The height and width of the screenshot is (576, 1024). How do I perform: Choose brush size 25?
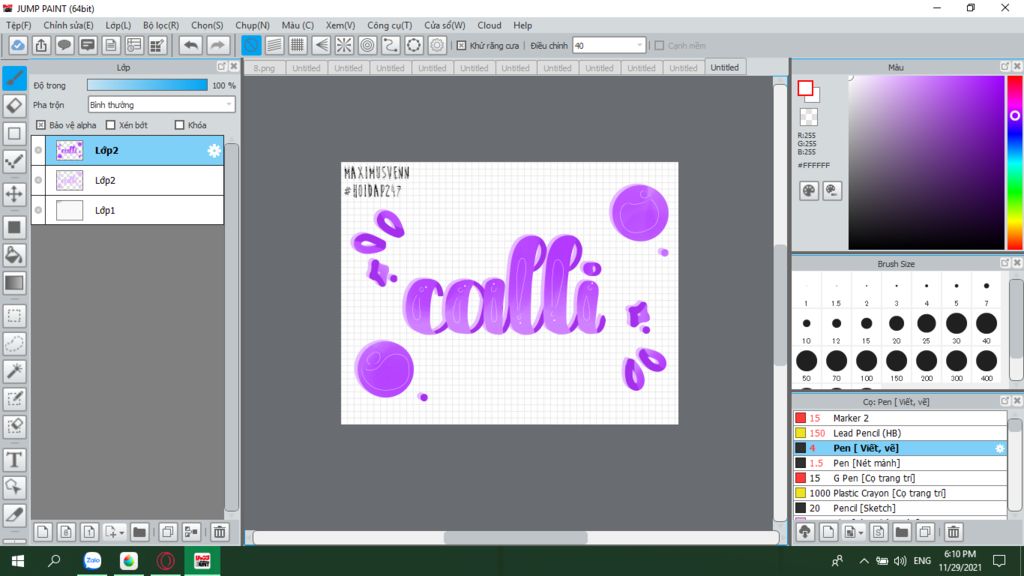[926, 324]
